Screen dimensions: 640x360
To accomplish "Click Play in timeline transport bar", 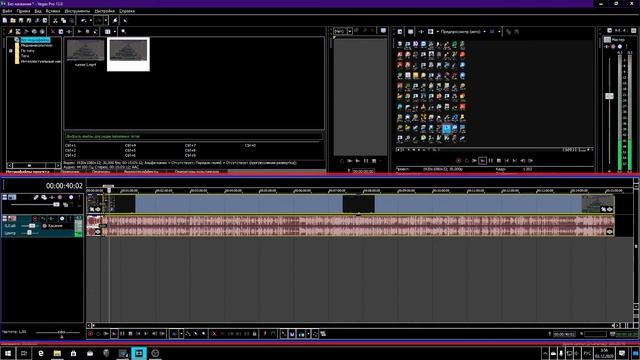I will (x=114, y=334).
